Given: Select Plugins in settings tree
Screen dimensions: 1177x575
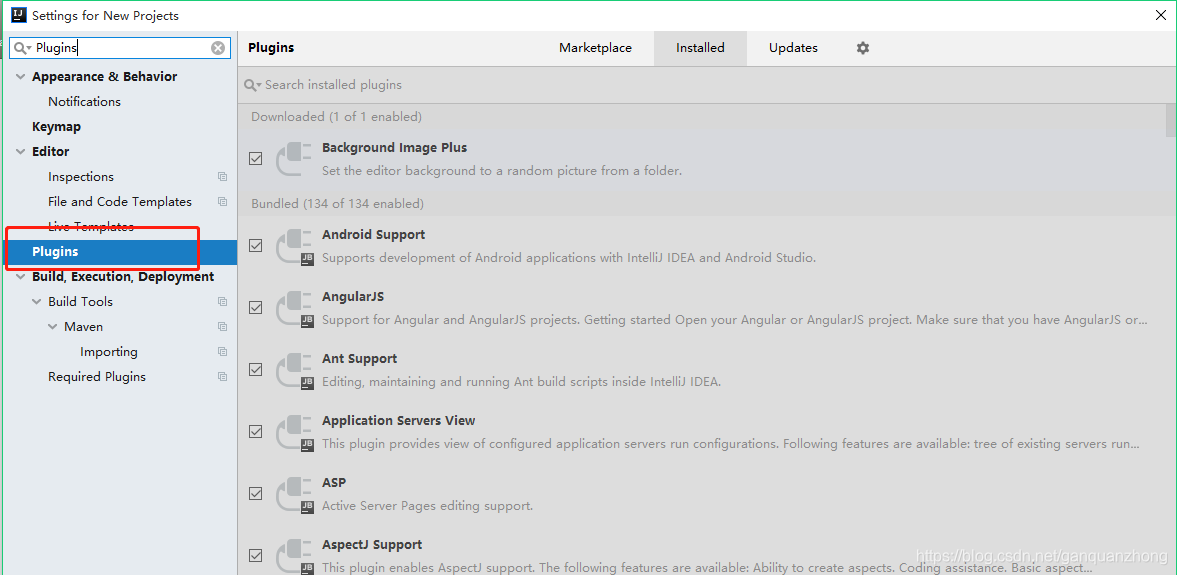Looking at the screenshot, I should coord(120,252).
